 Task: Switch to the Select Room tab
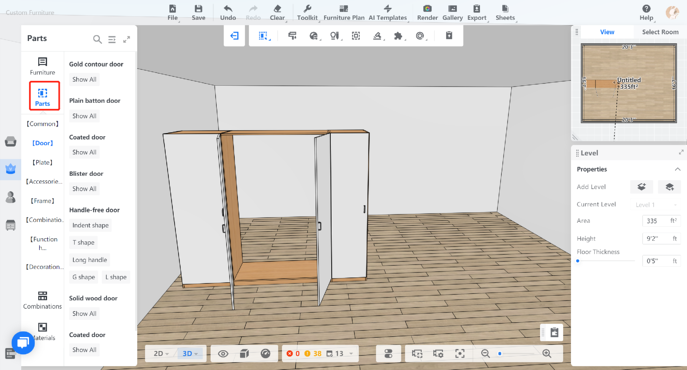point(660,32)
